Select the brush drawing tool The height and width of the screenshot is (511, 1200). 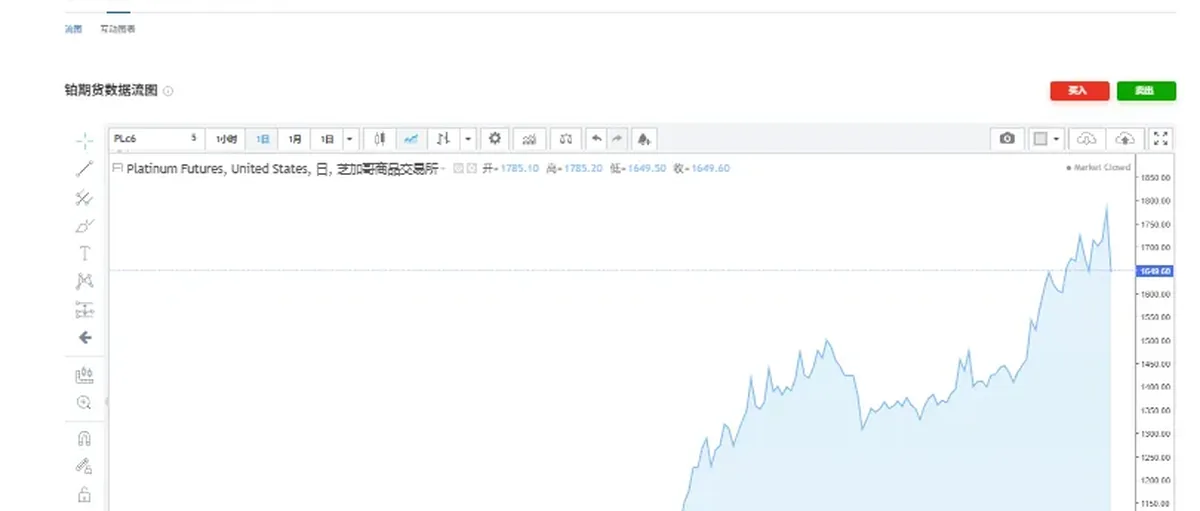85,225
